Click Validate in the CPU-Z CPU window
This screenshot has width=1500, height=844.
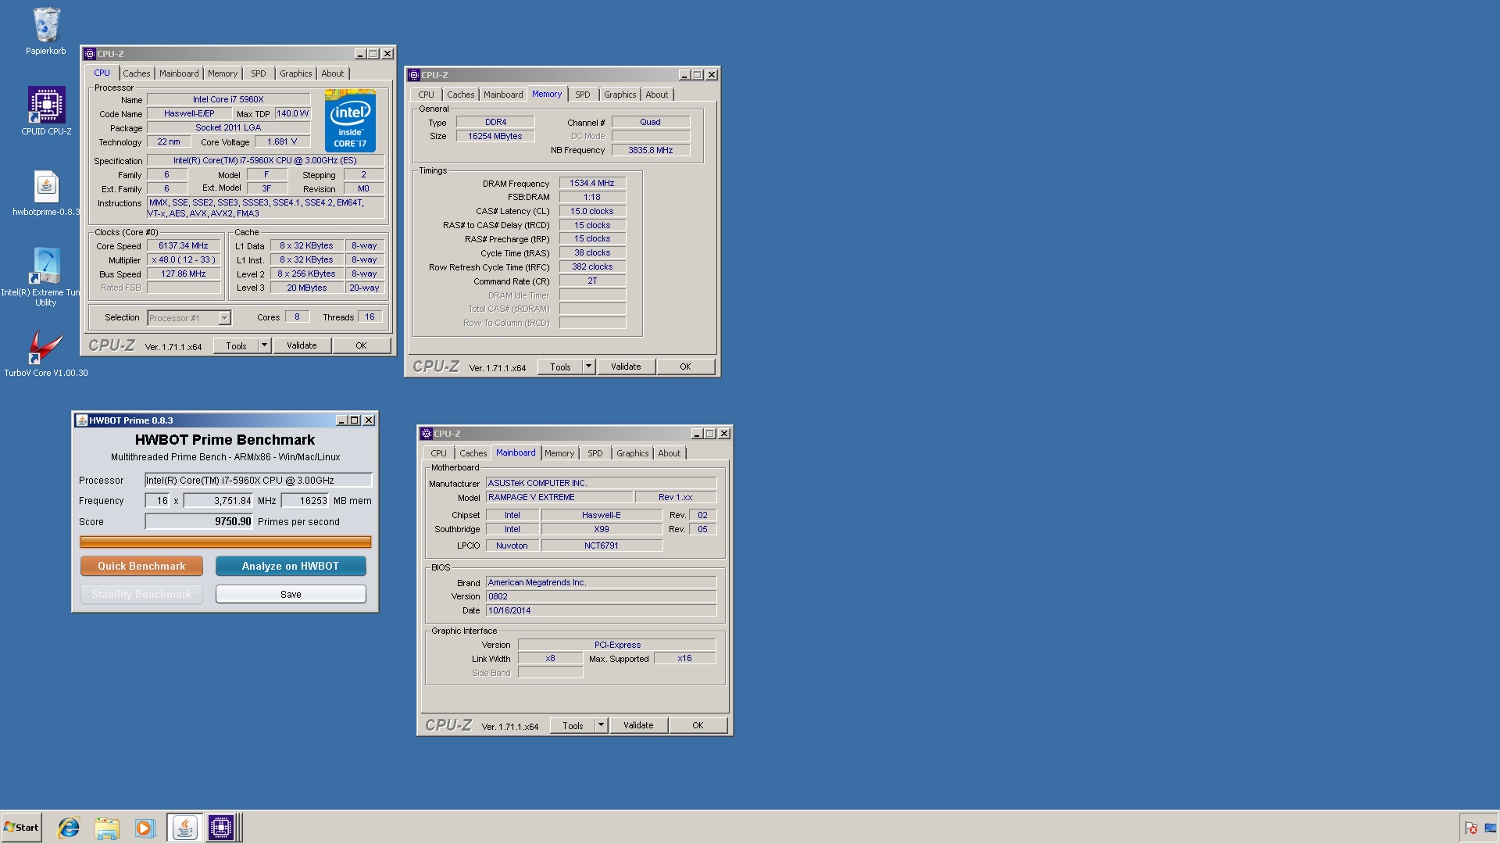302,346
